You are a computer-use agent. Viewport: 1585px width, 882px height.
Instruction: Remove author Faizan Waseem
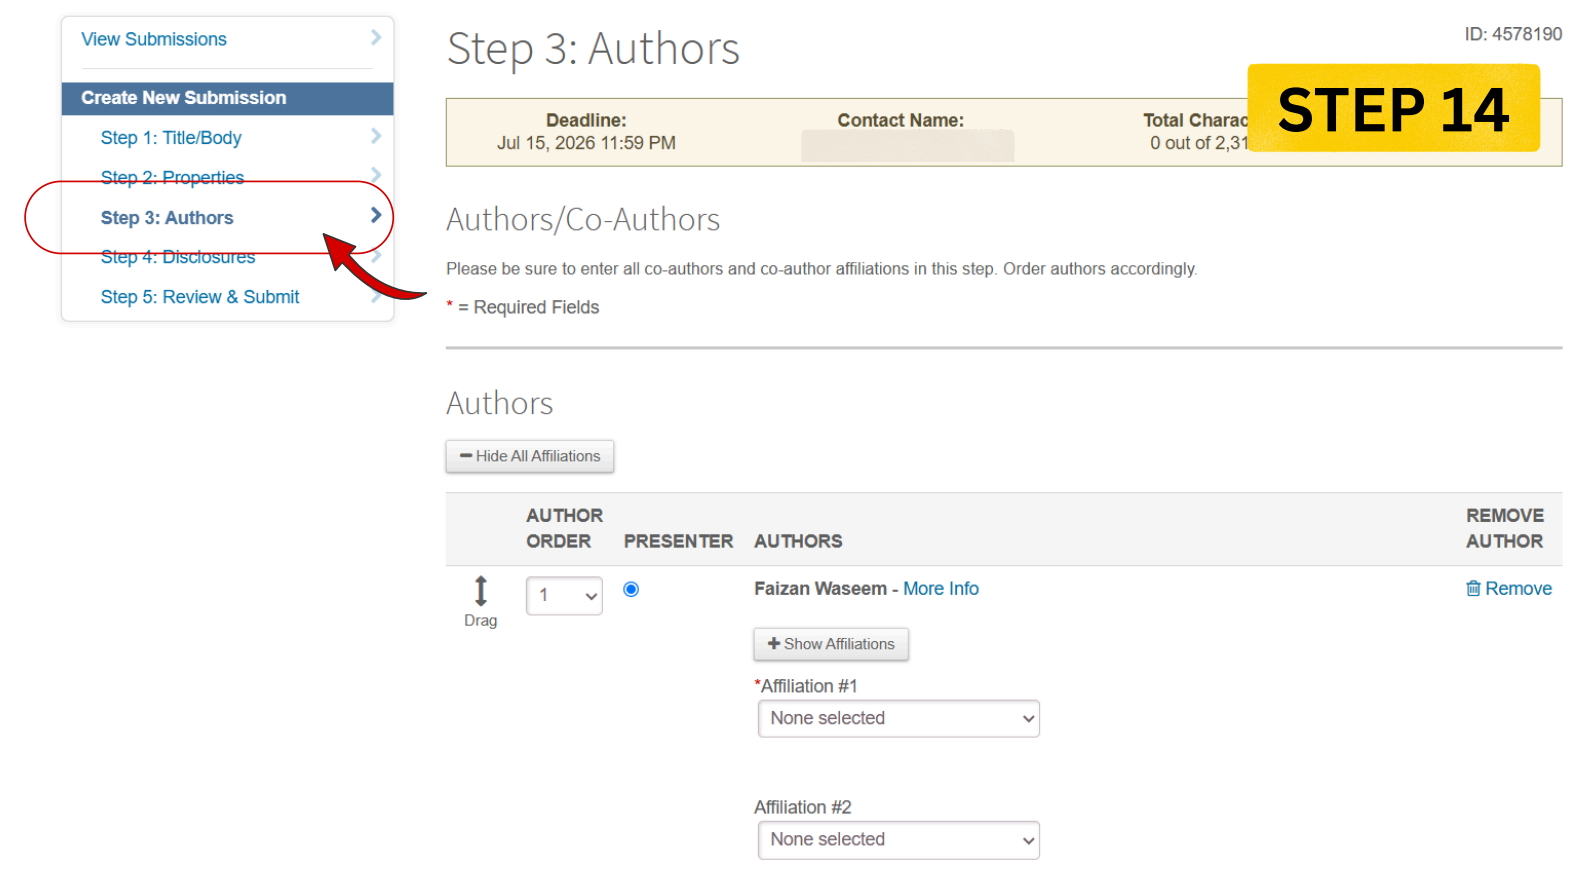pos(1509,589)
